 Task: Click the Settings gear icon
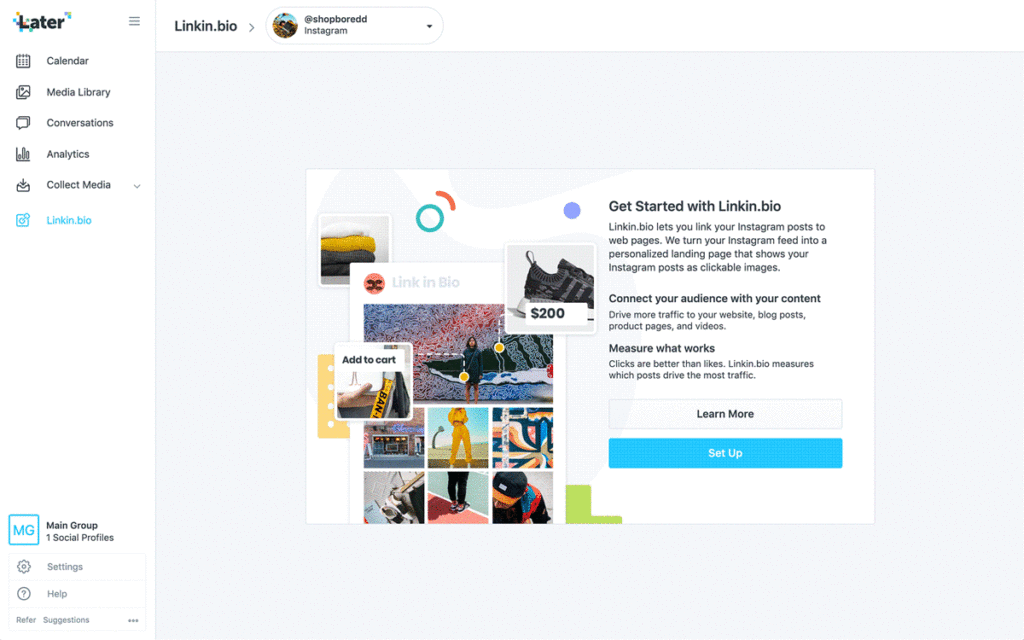[x=24, y=567]
